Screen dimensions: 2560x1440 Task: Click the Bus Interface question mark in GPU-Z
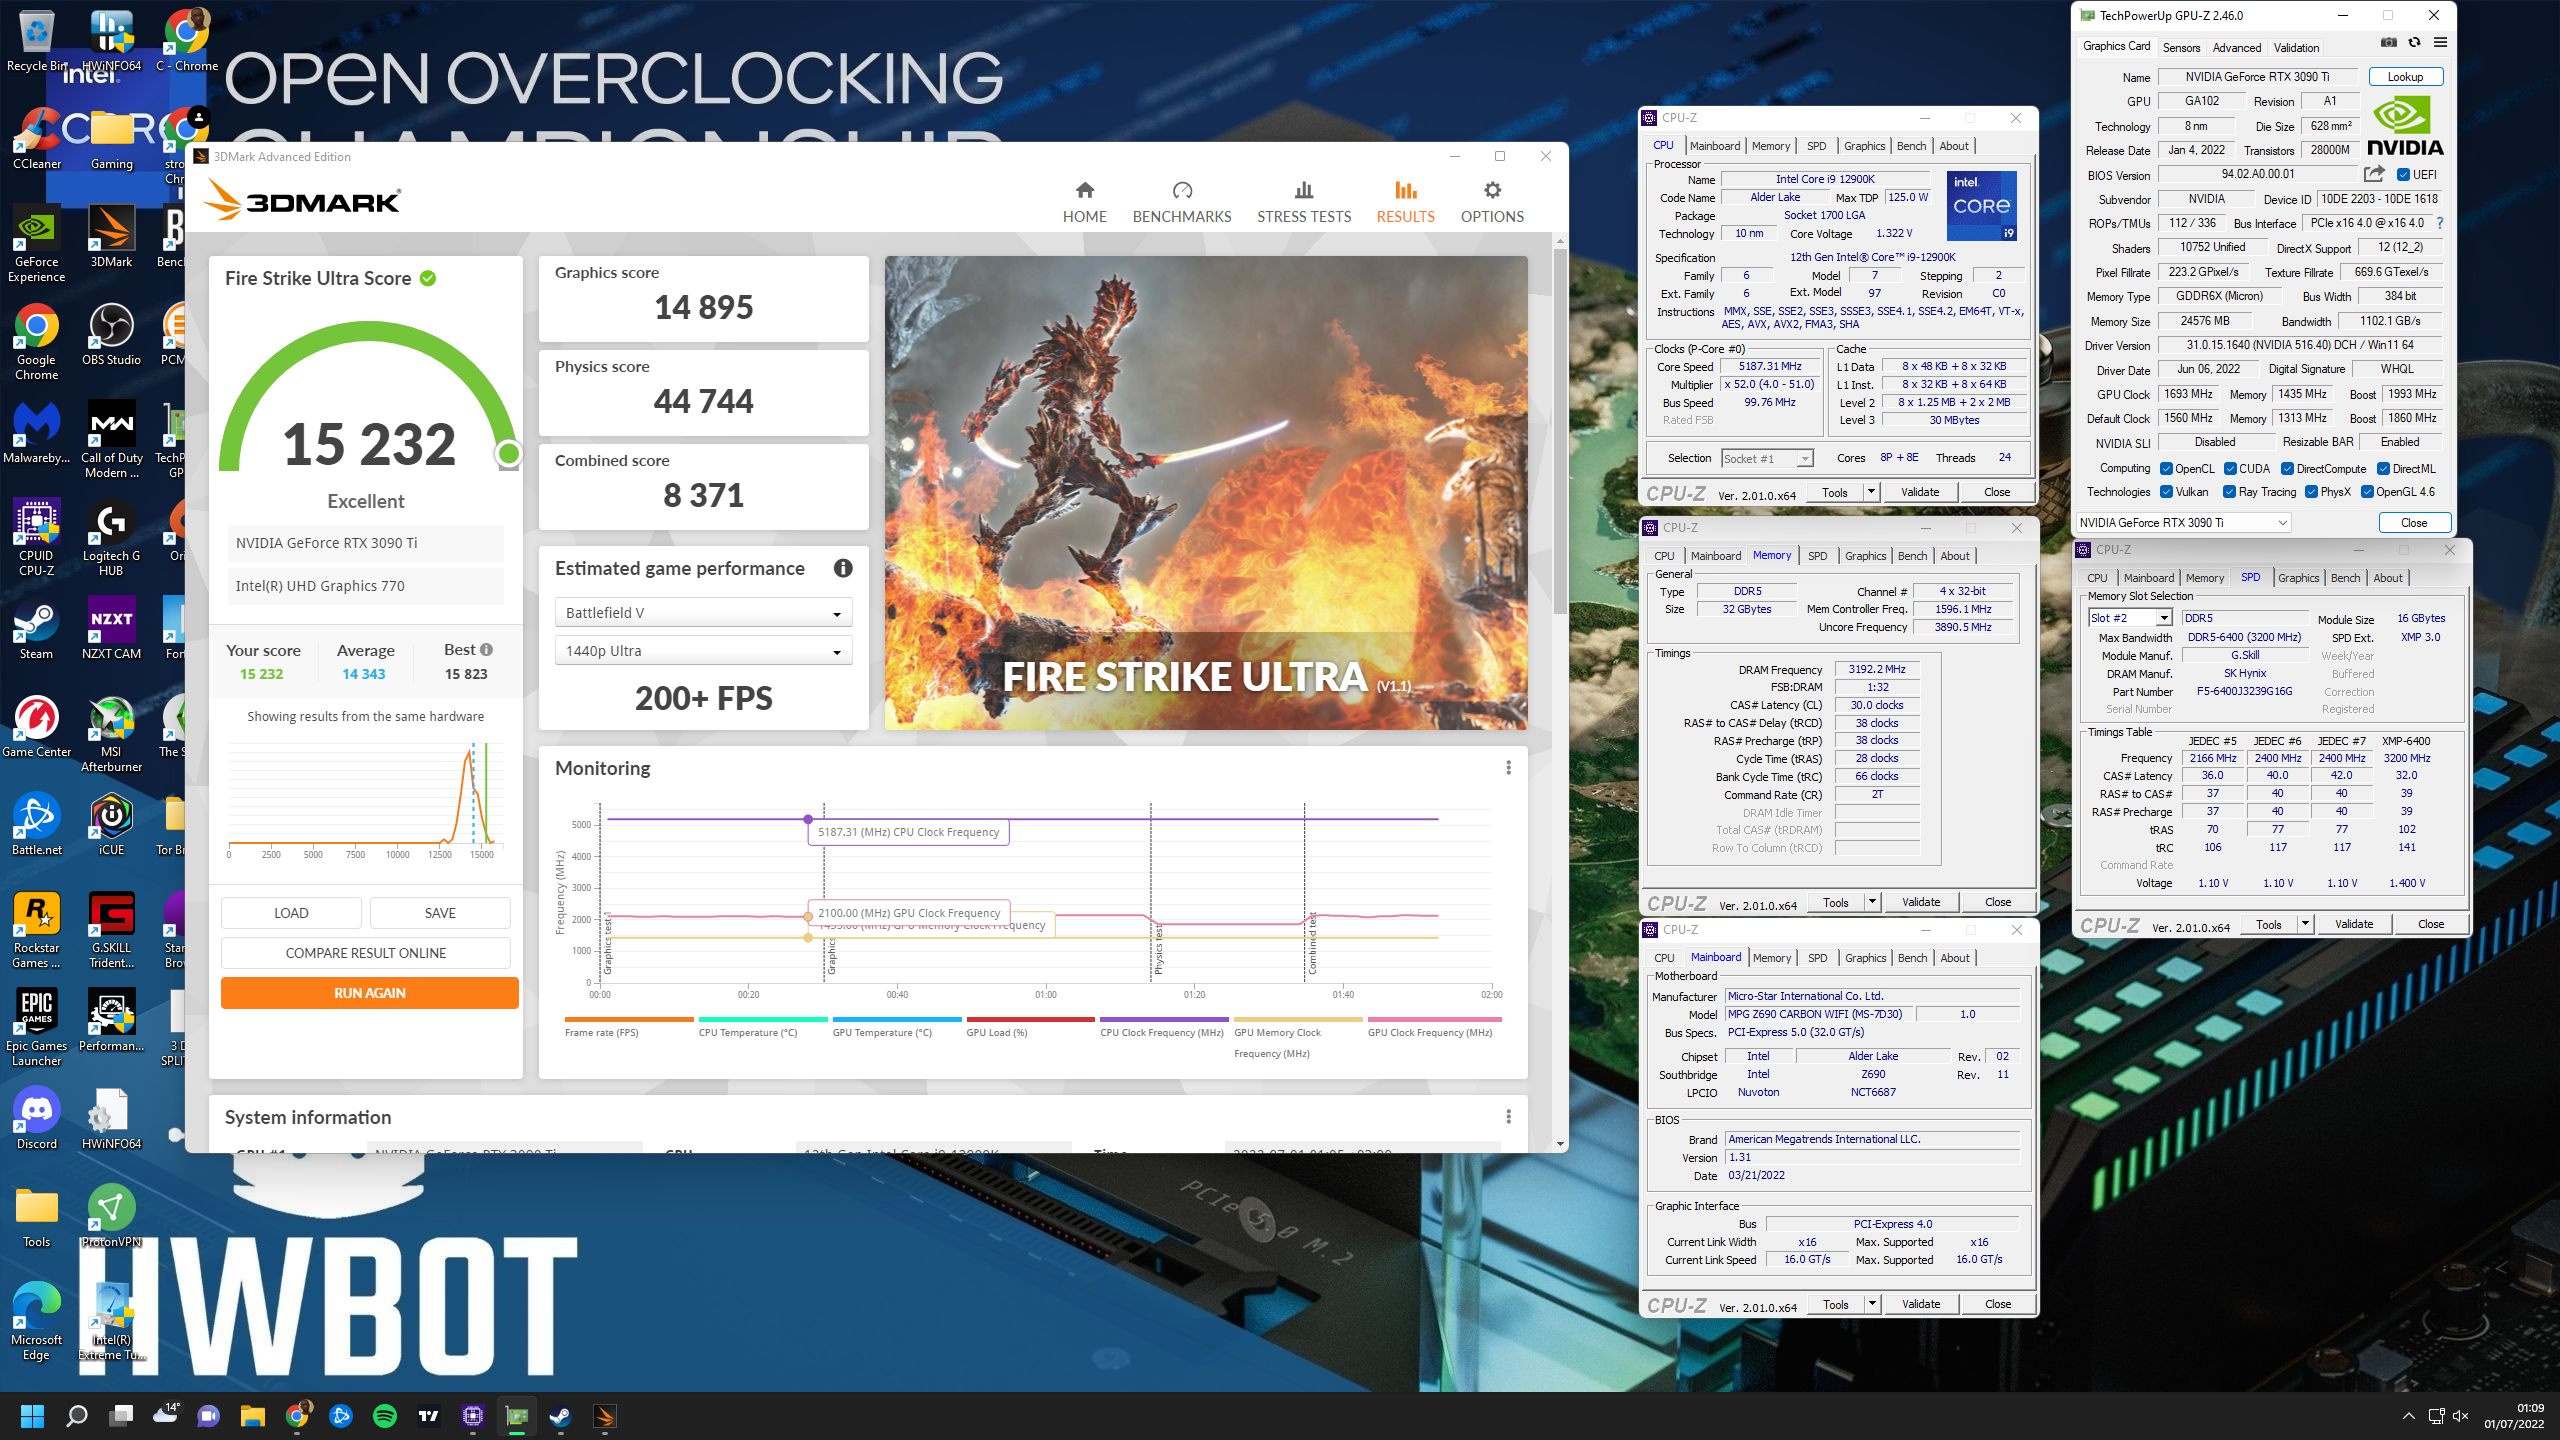point(2440,223)
